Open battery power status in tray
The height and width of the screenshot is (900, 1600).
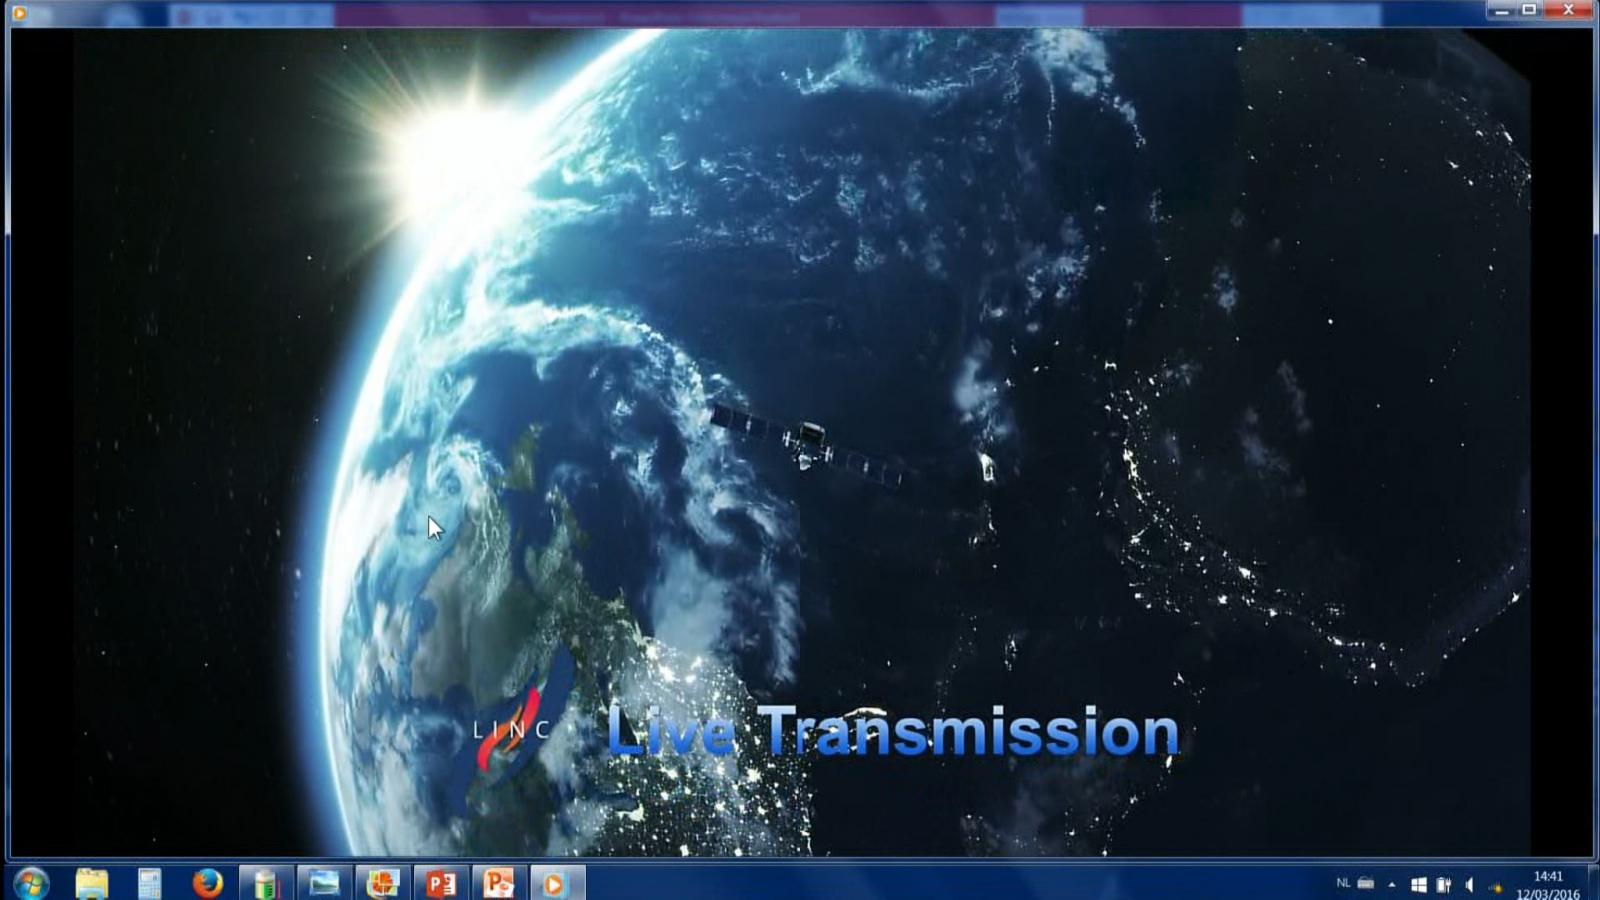point(1443,884)
